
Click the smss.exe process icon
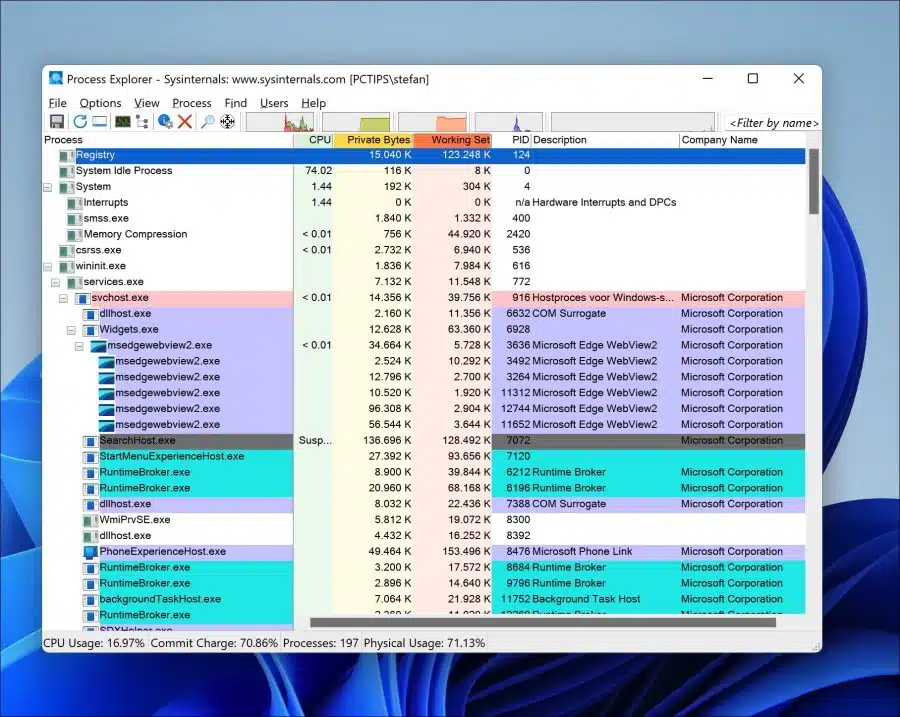(75, 219)
